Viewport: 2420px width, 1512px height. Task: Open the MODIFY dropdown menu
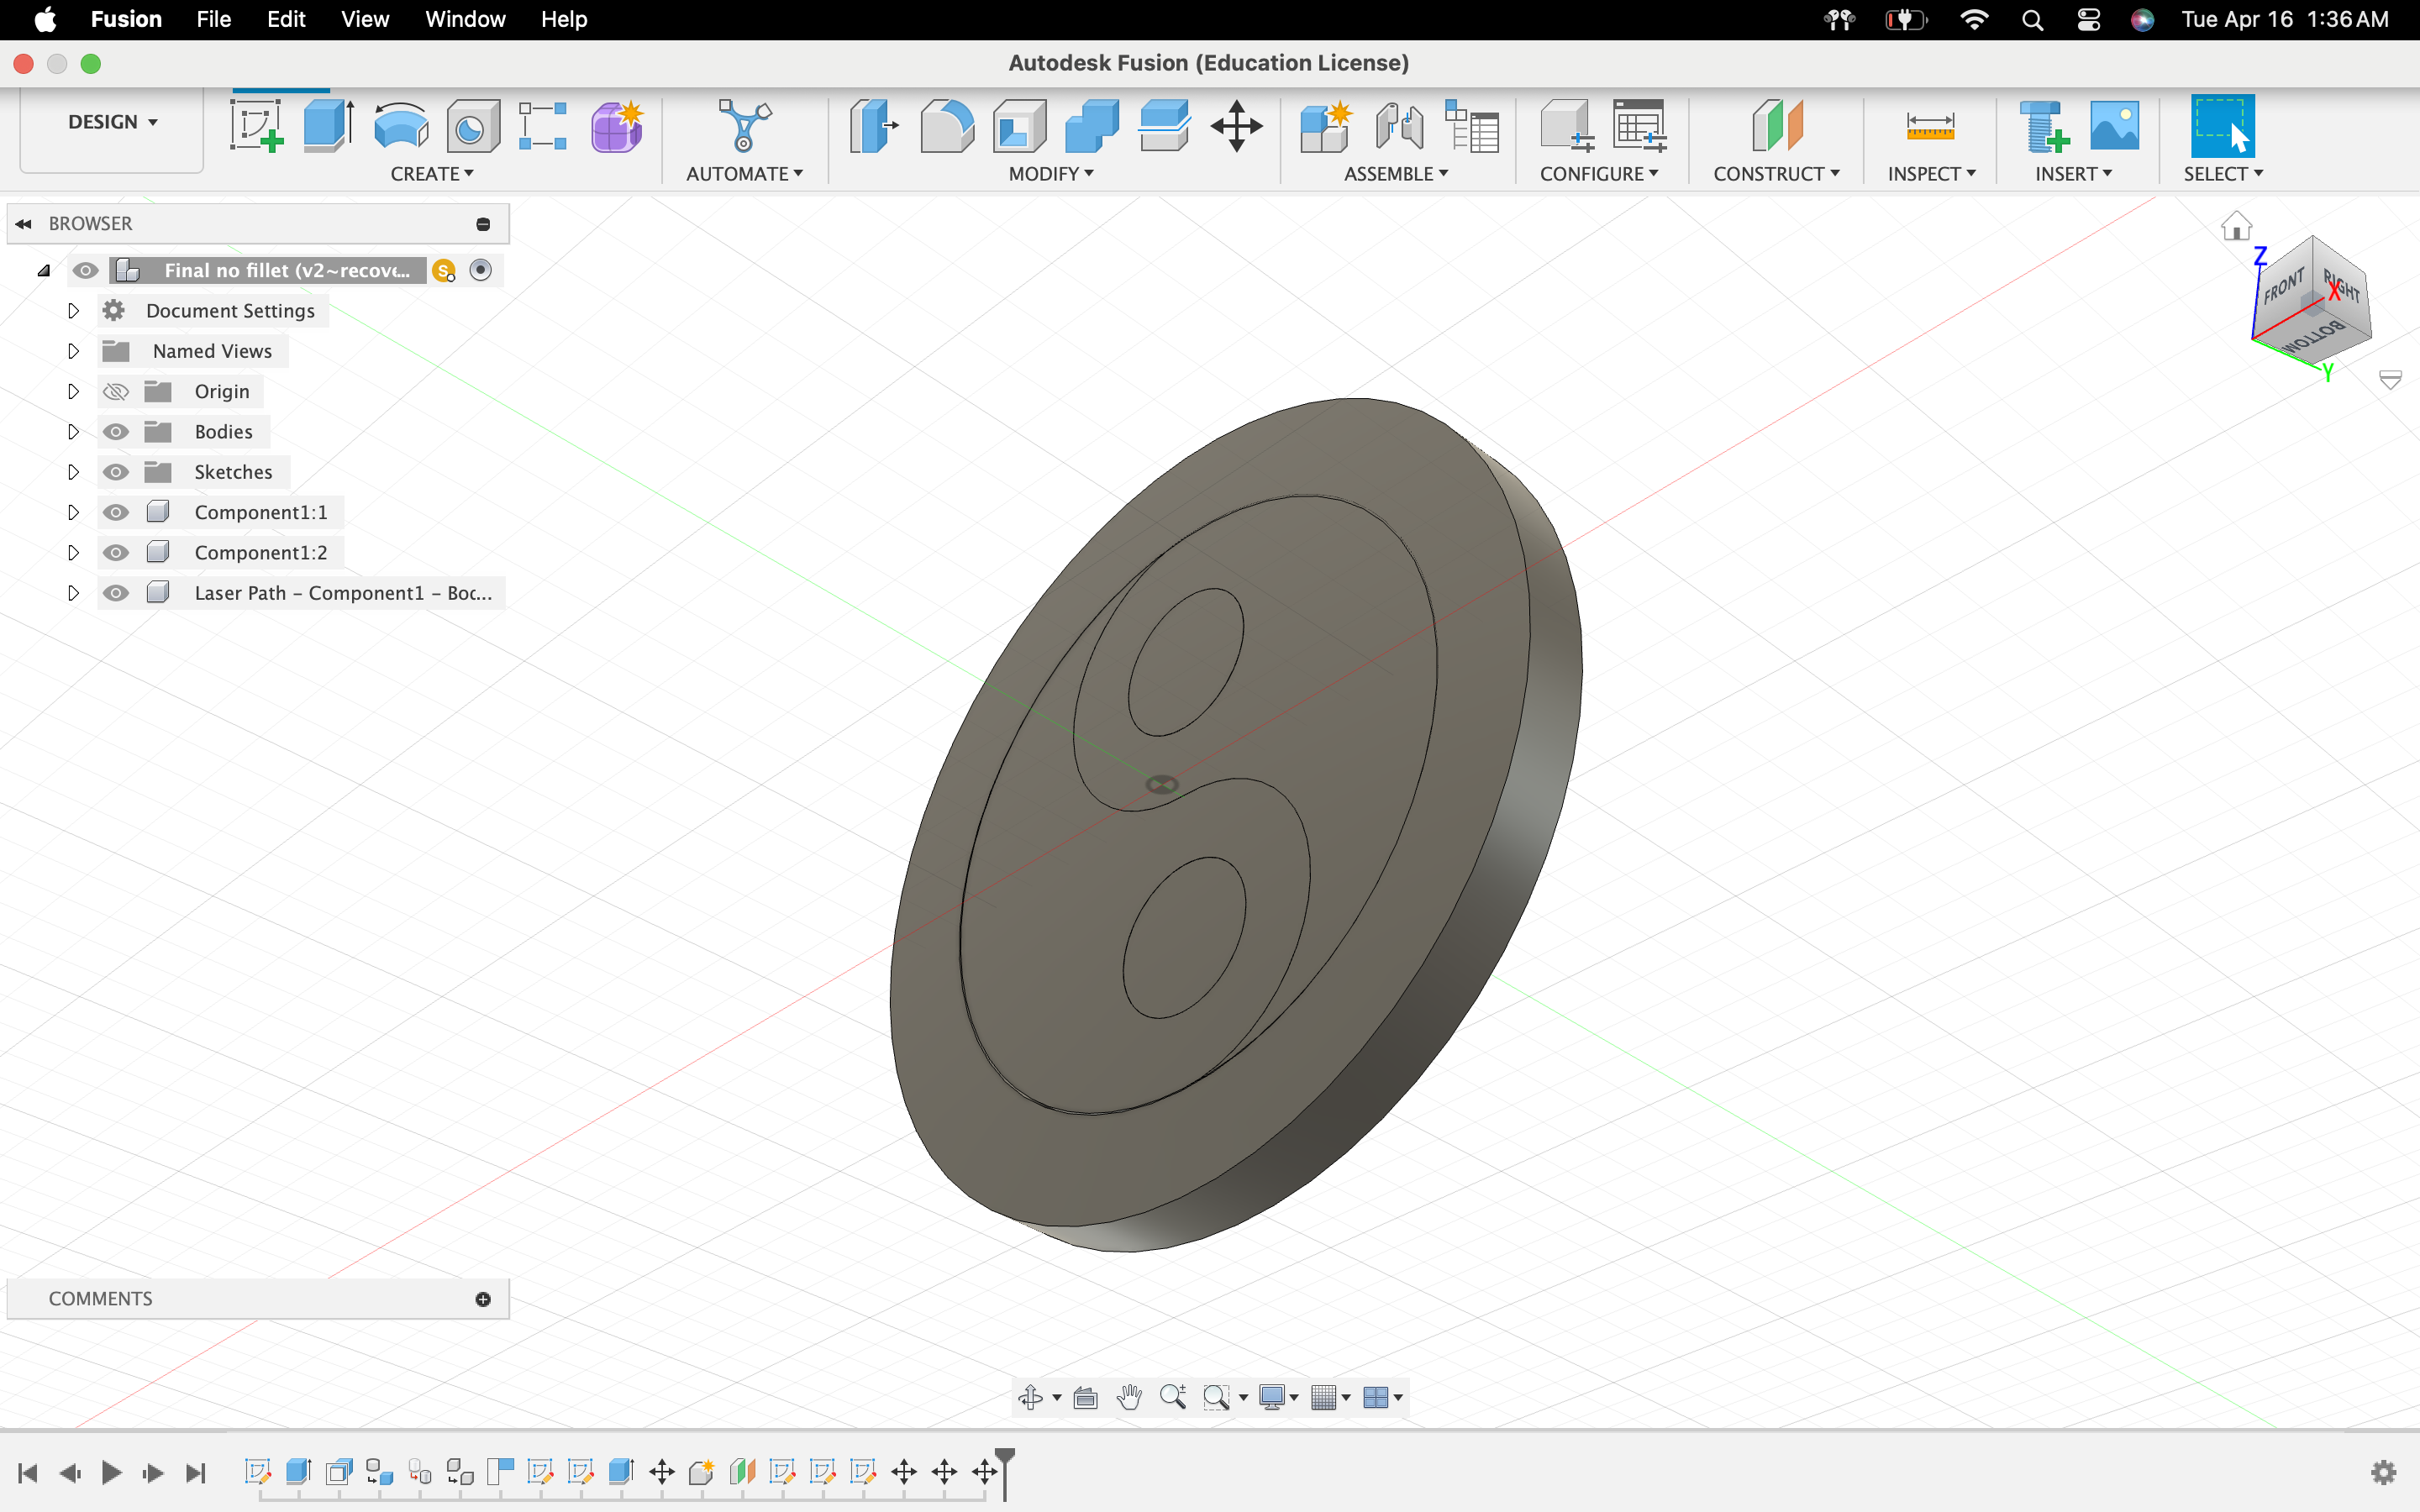point(1051,174)
